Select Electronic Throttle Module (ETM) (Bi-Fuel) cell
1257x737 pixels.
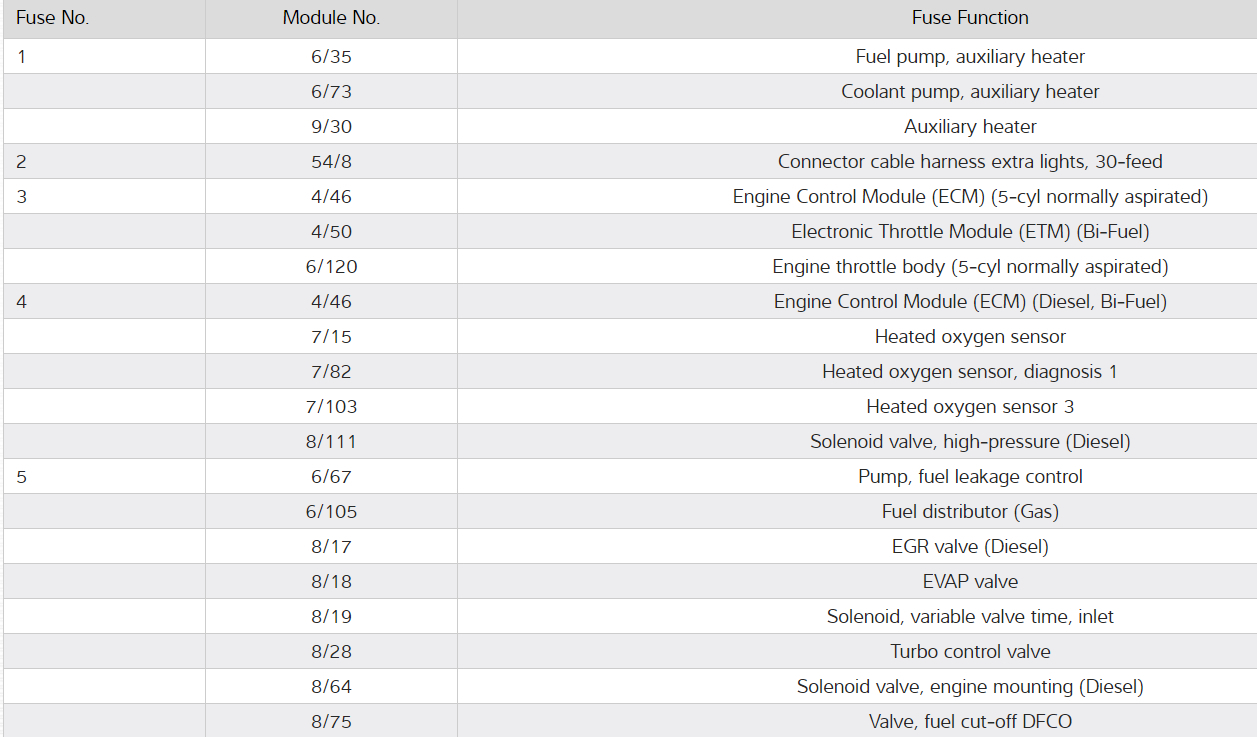point(969,232)
